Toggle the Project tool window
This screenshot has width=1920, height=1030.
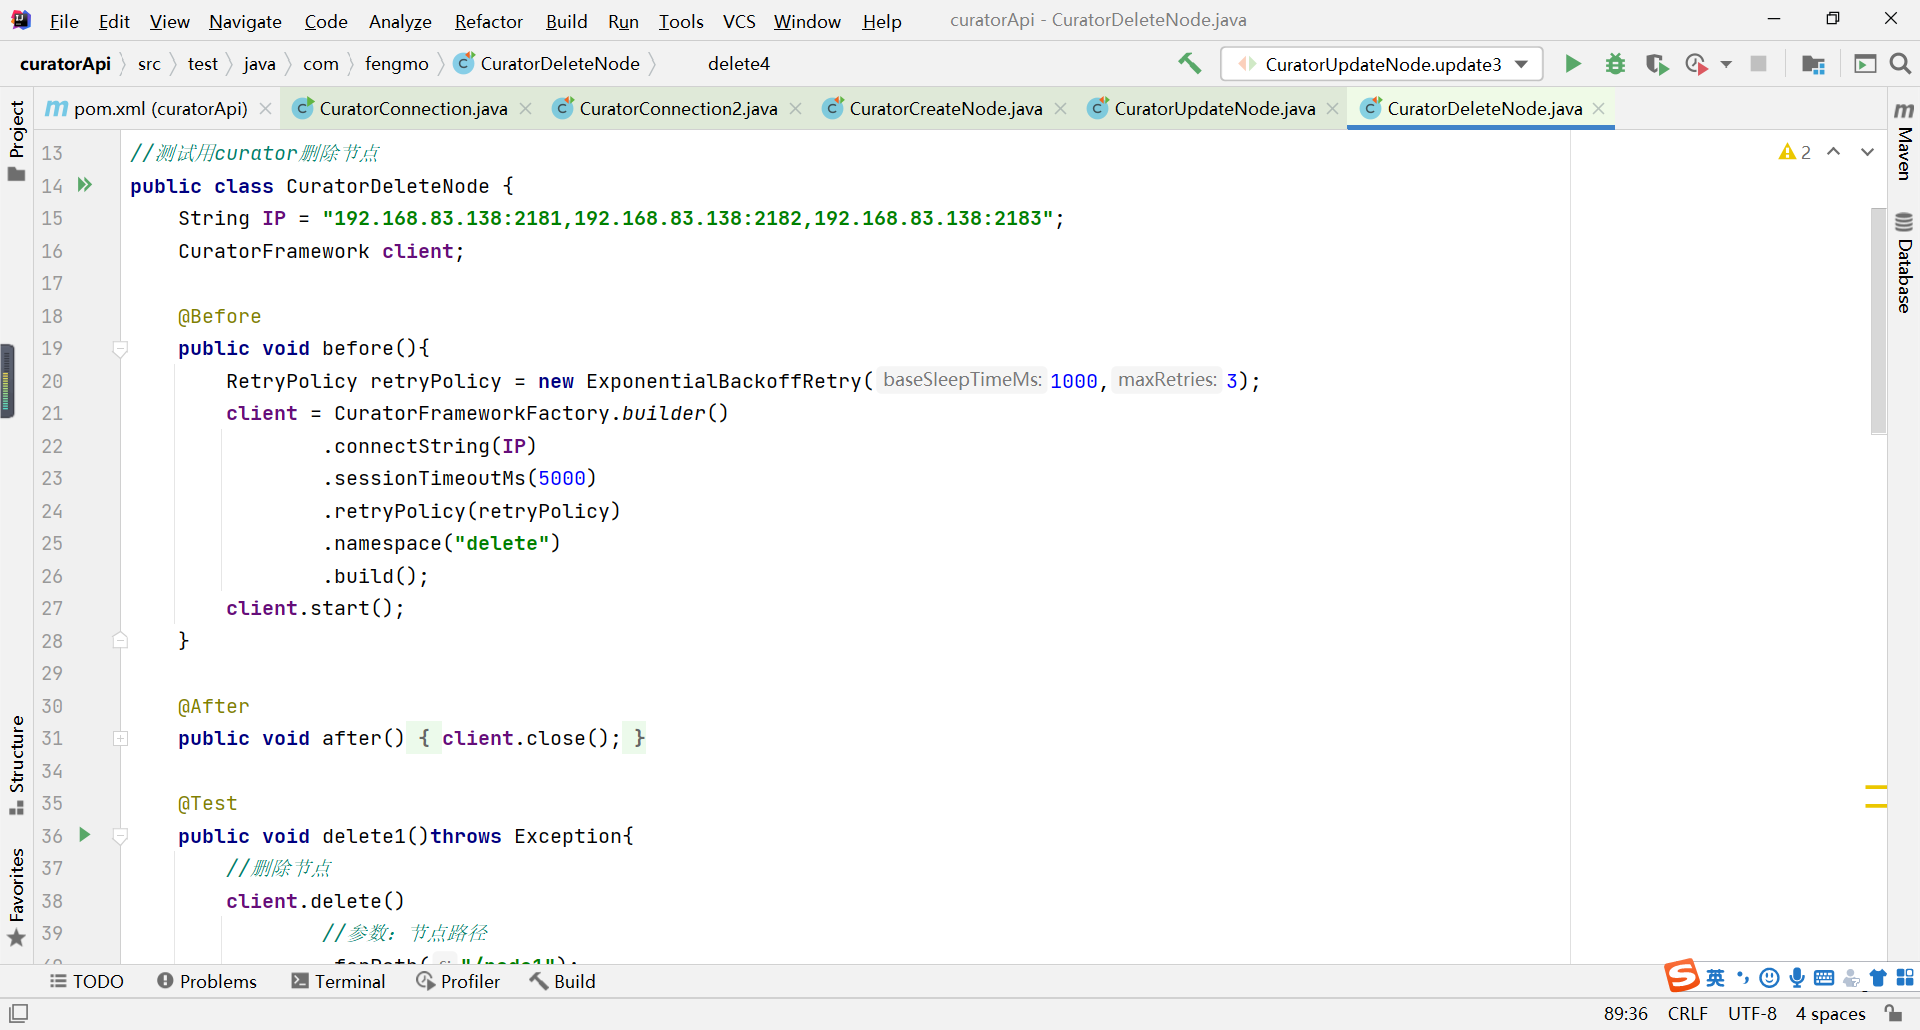16,140
